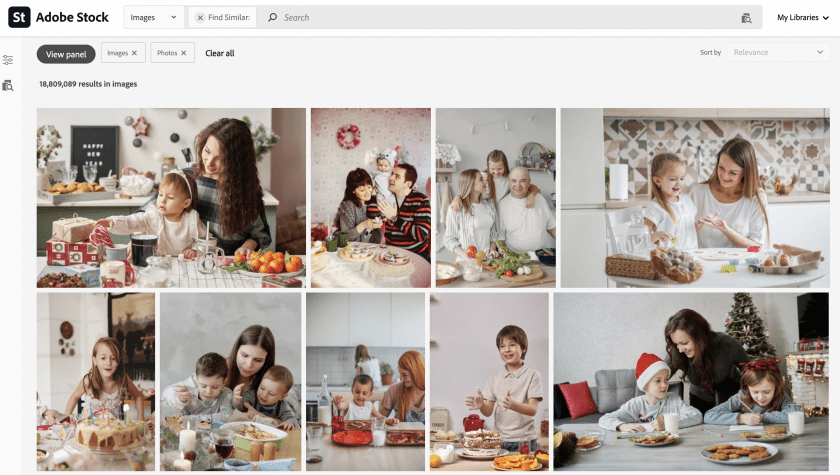Screen dimensions: 840x475
Task: Click the Clear all link
Action: tap(220, 53)
